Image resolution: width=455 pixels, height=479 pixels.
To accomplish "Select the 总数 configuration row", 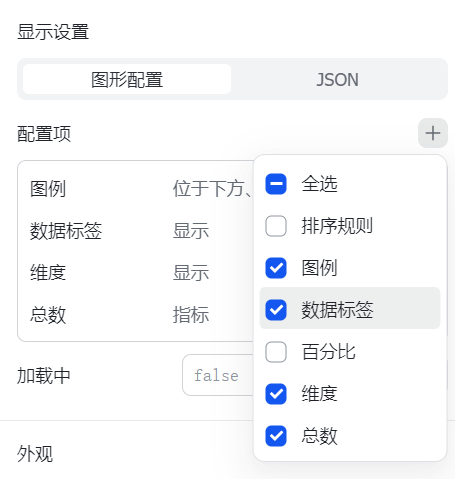I will click(137, 315).
